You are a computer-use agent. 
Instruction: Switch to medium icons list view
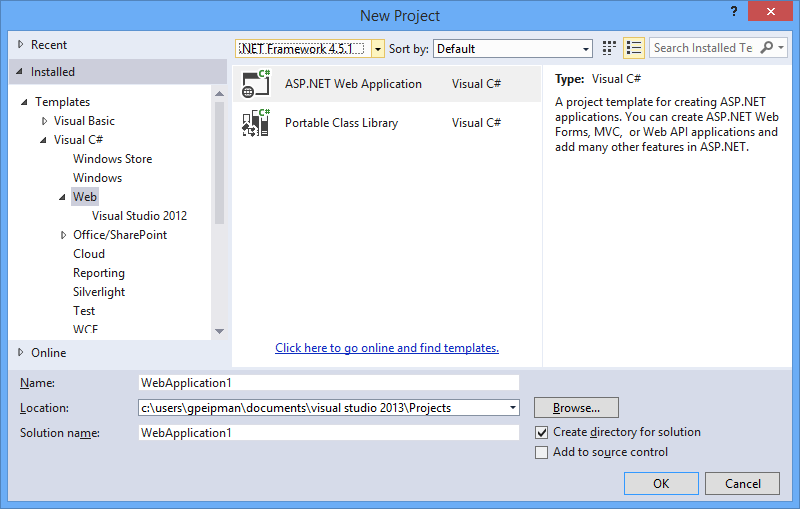(x=634, y=48)
